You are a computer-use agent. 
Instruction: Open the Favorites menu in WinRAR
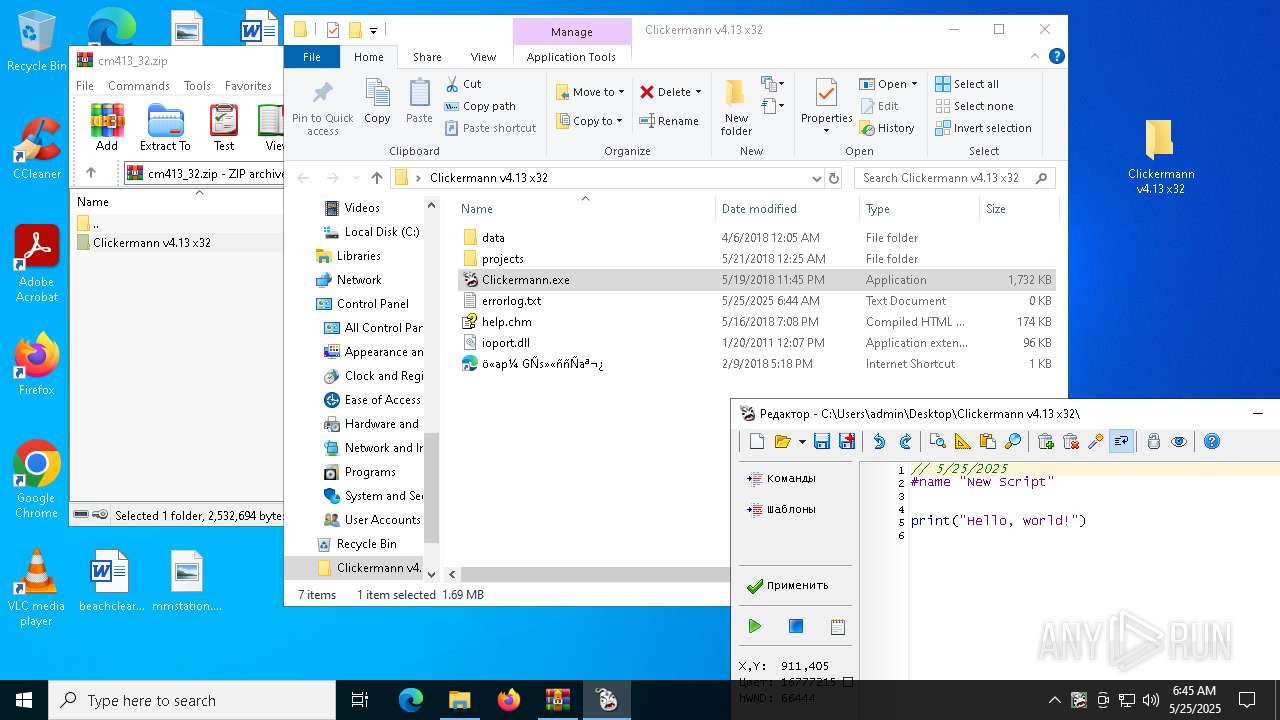point(248,86)
